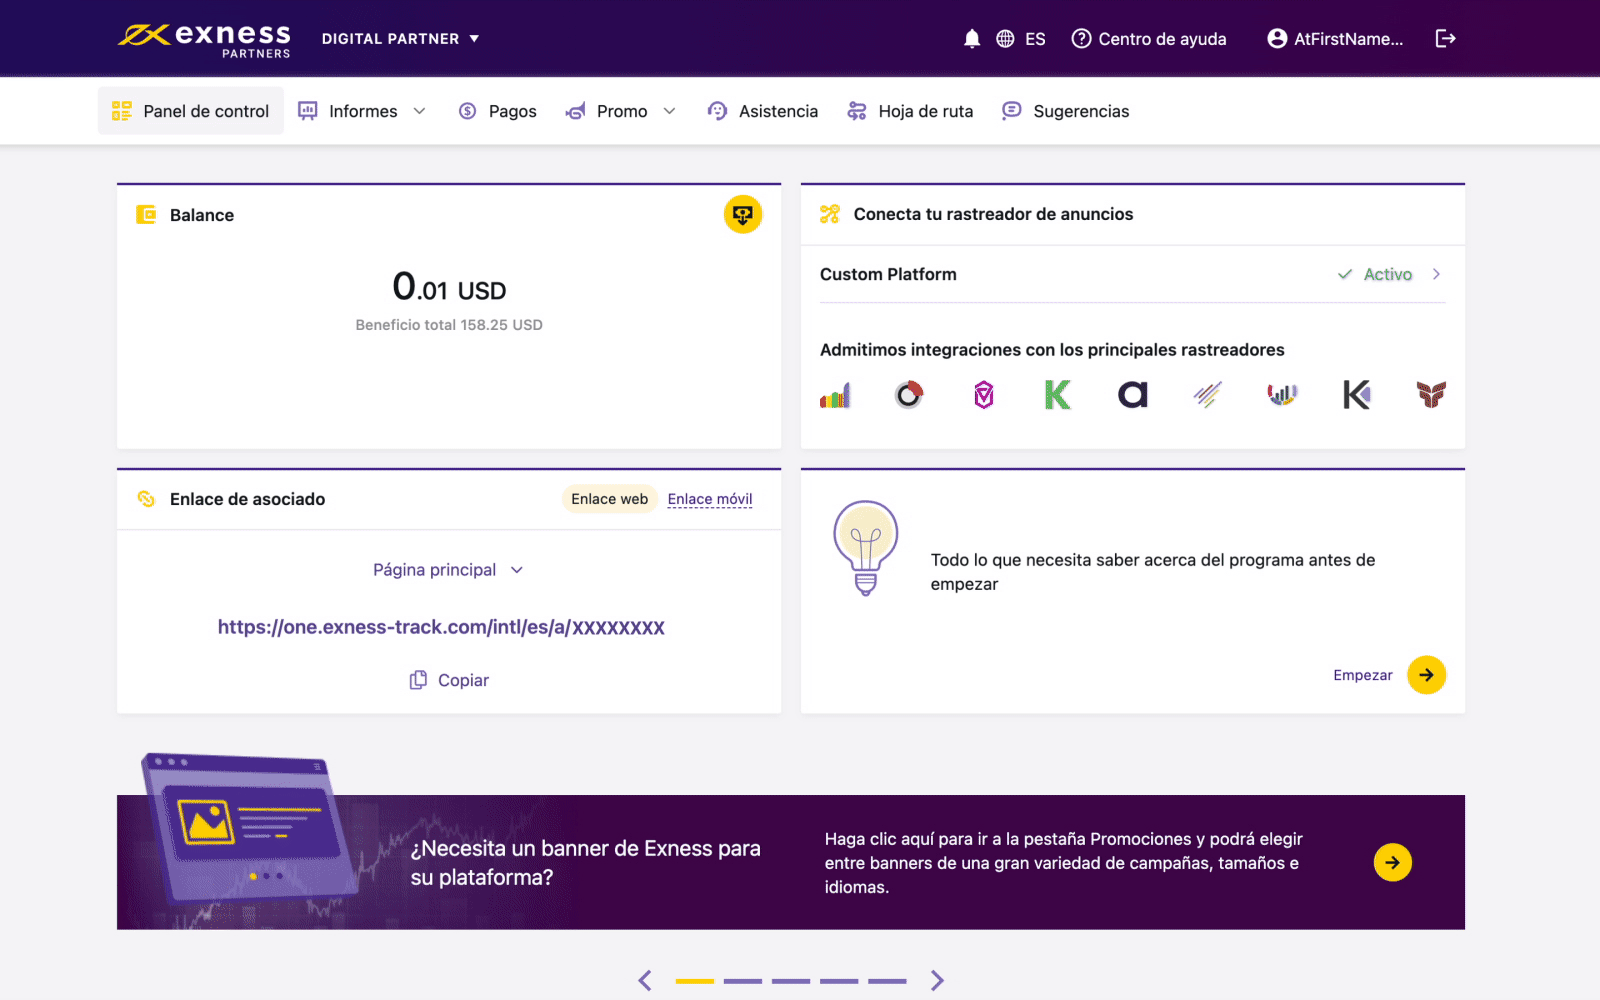
Task: Click the Exness Partners logo
Action: point(204,39)
